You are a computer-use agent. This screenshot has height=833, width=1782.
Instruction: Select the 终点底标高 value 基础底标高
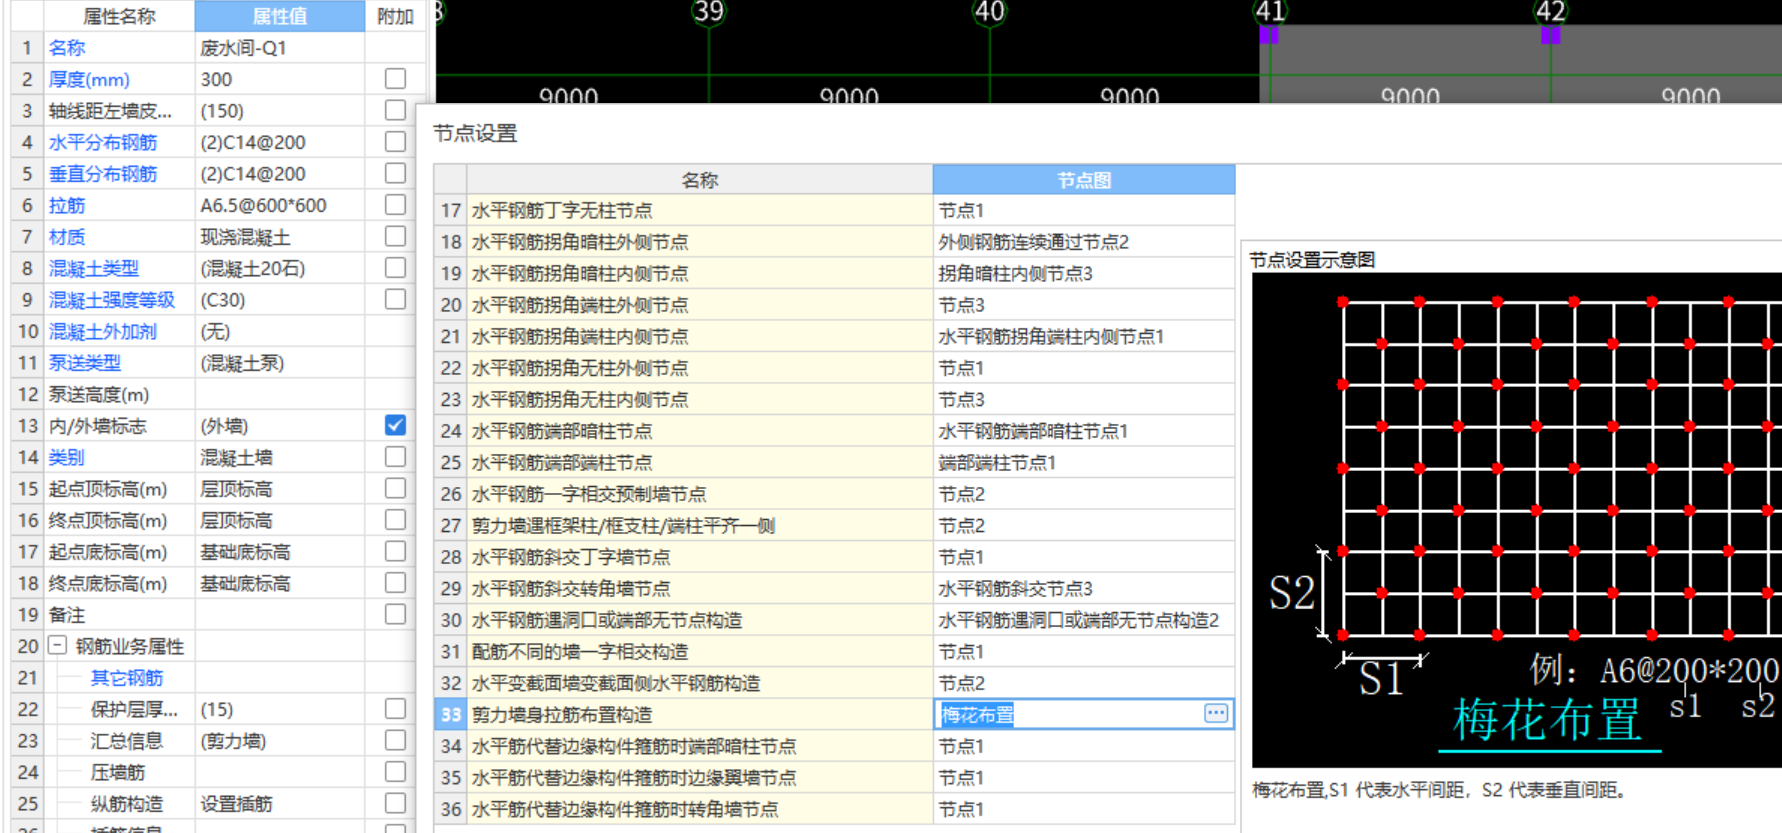pos(280,583)
